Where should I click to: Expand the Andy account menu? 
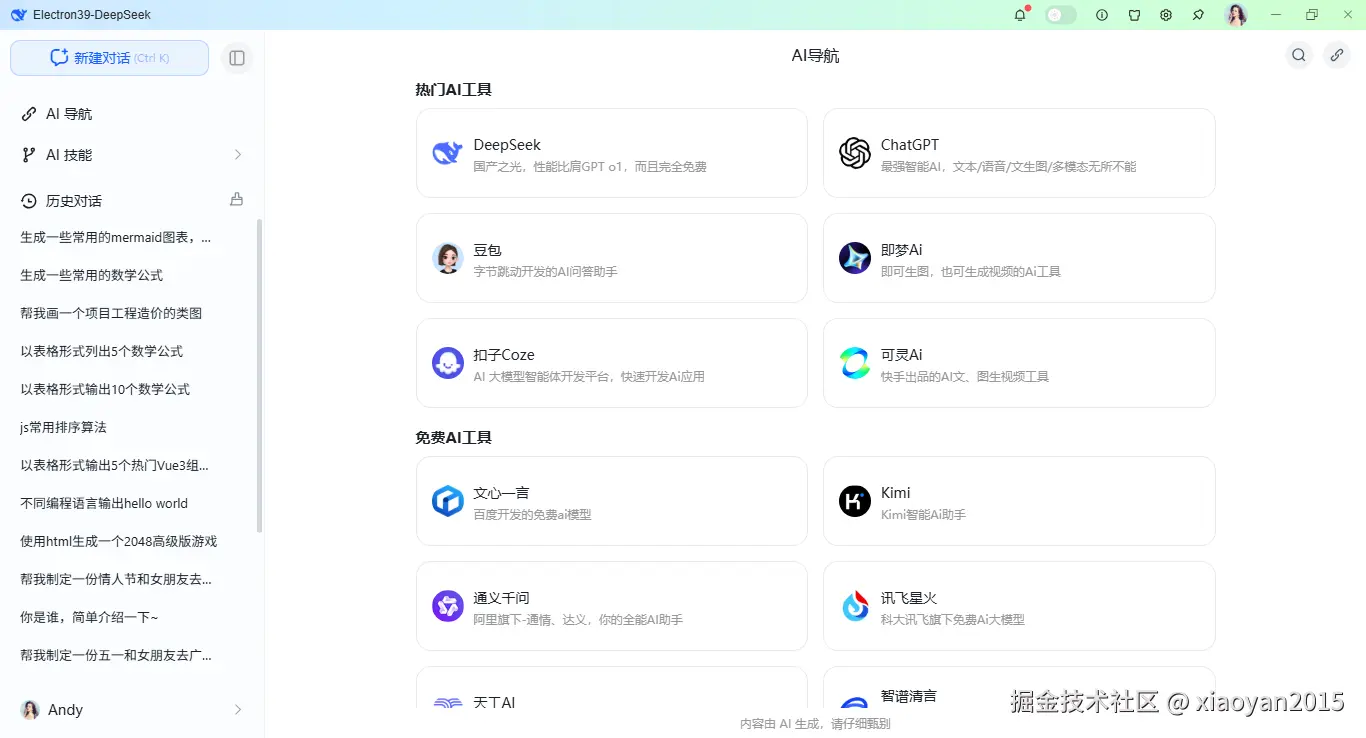[x=237, y=709]
